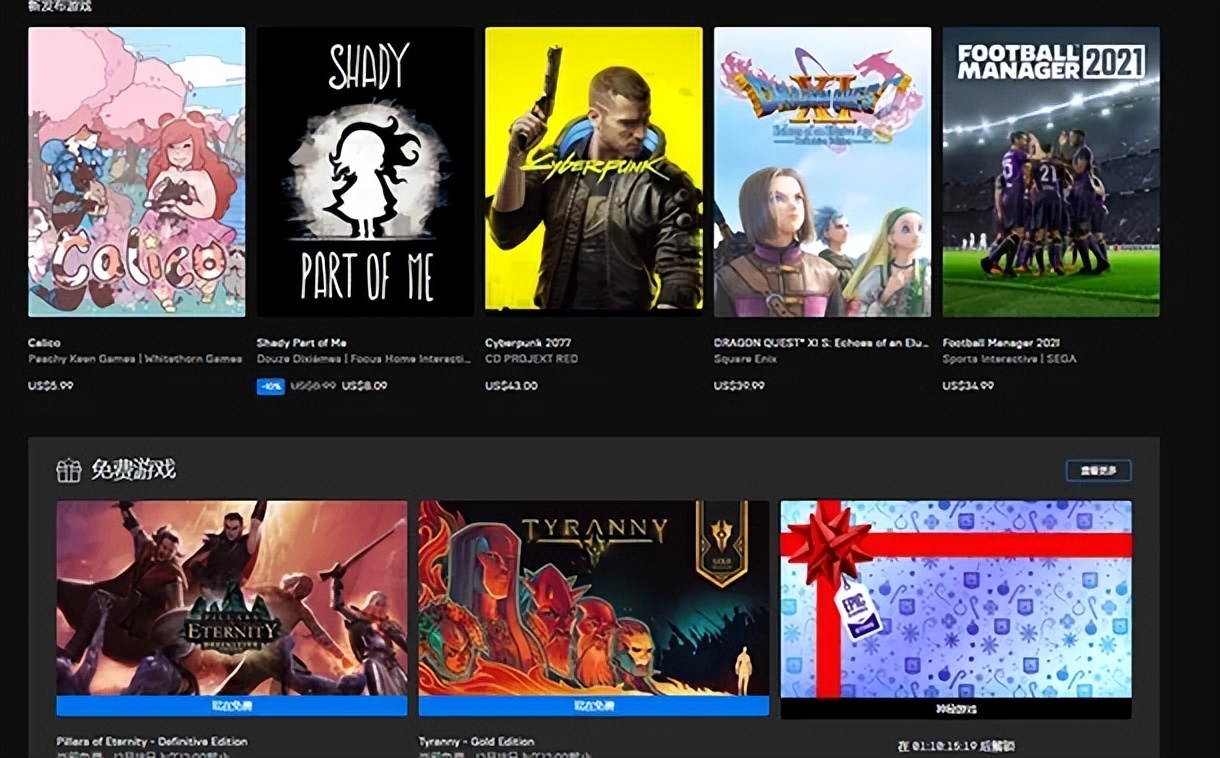Viewport: 1220px width, 758px height.
Task: Open the Dragon Quest XI S cover
Action: click(822, 172)
